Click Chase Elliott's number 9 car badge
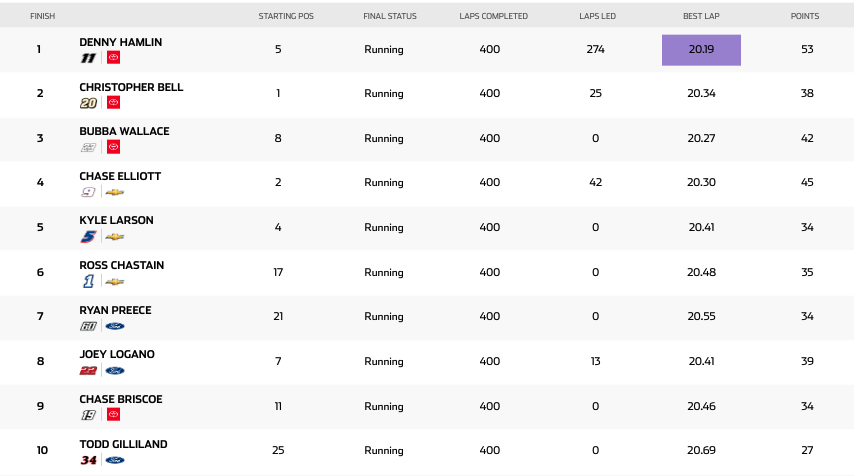856x476 pixels. tap(88, 192)
